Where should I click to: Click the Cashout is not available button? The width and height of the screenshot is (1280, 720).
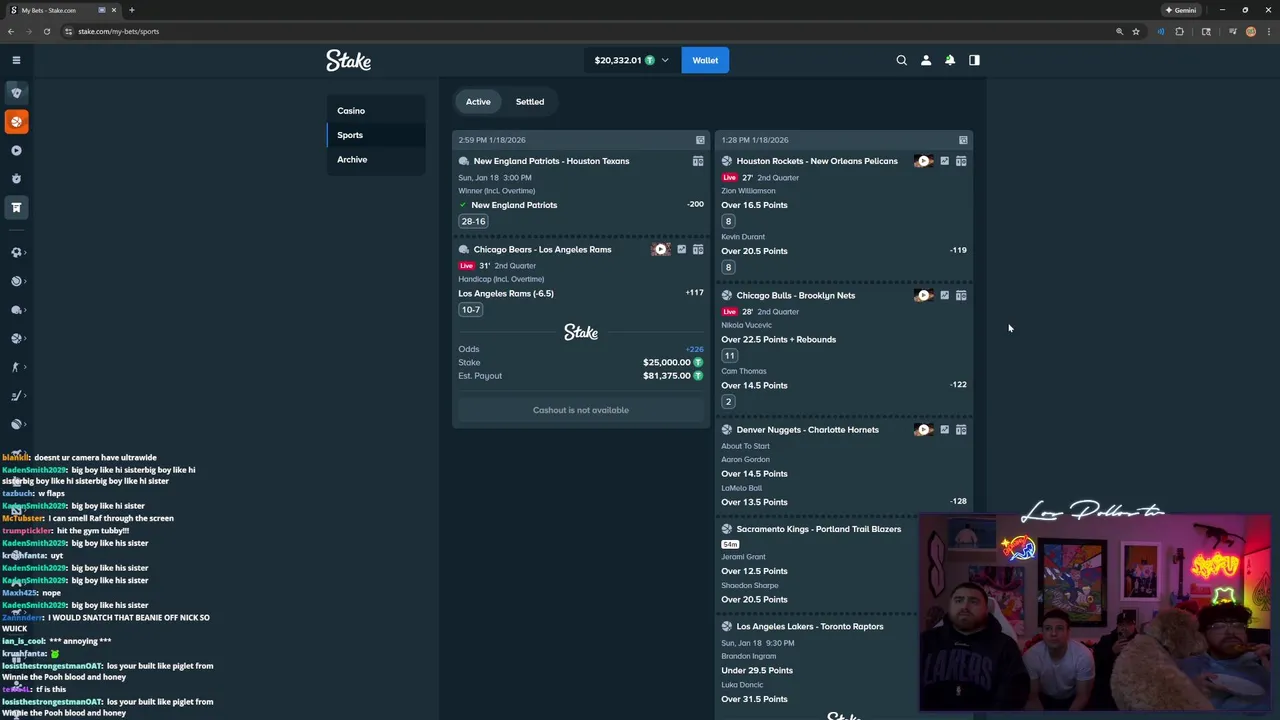(x=581, y=410)
